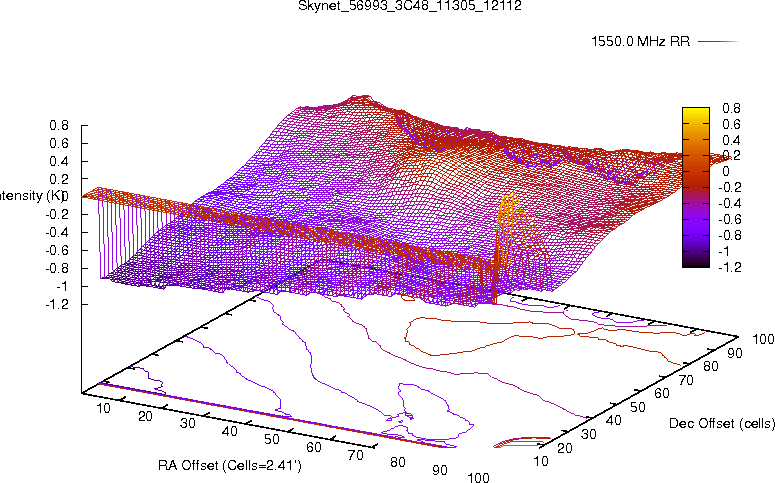Click the 0.4 label on the color bar
The height and width of the screenshot is (483, 775).
pos(732,140)
